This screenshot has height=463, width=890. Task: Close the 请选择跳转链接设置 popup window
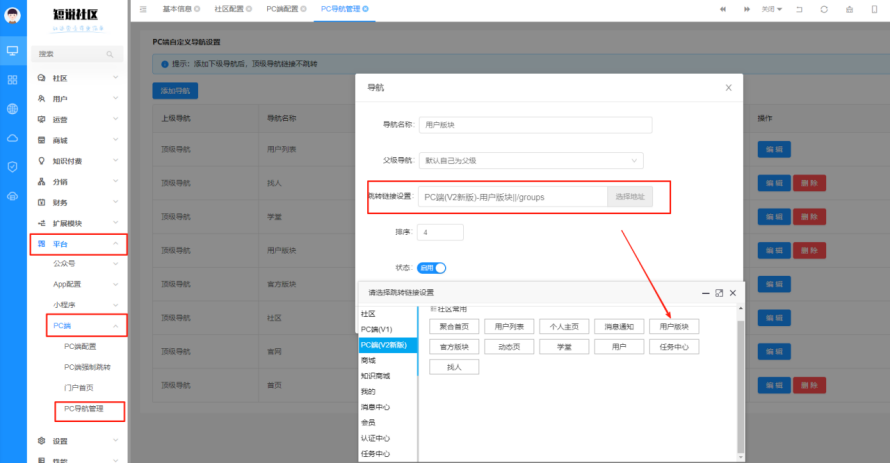pos(733,293)
